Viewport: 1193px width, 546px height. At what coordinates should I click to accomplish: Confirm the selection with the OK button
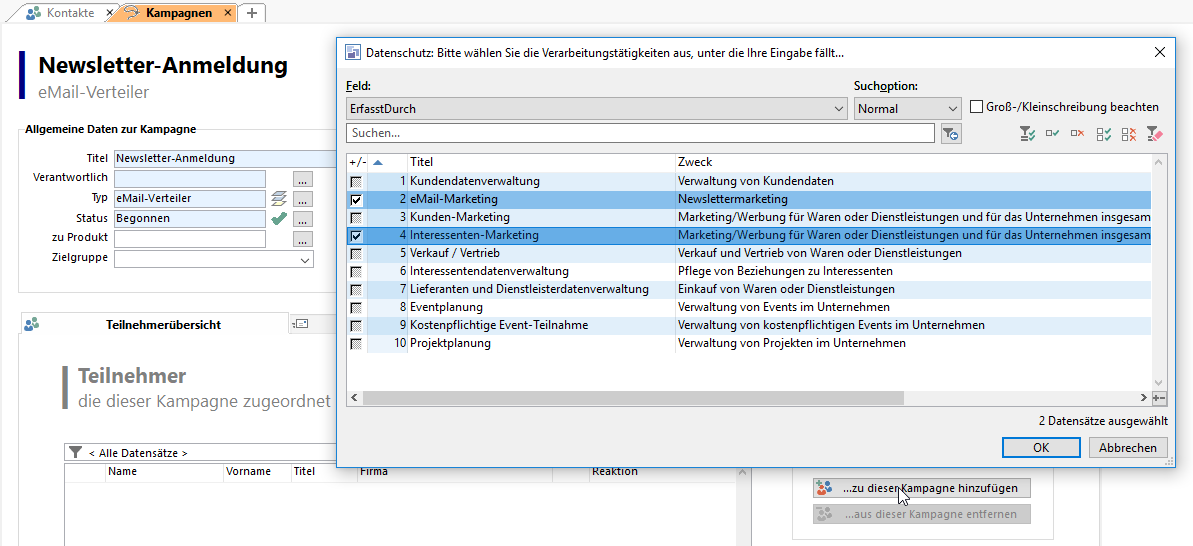(x=1041, y=448)
